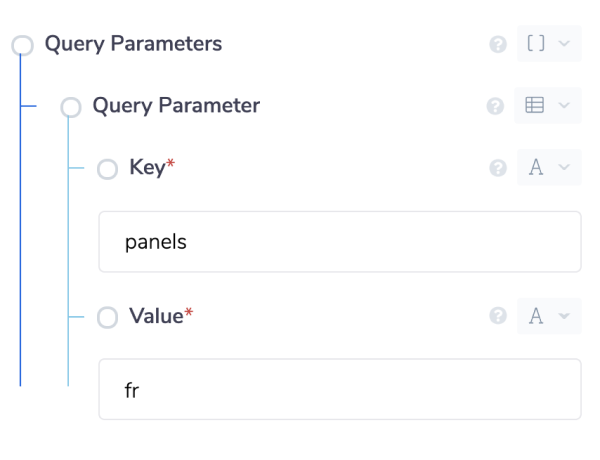Viewport: 600px width, 460px height.
Task: Toggle the circle next to Value
Action: (107, 318)
